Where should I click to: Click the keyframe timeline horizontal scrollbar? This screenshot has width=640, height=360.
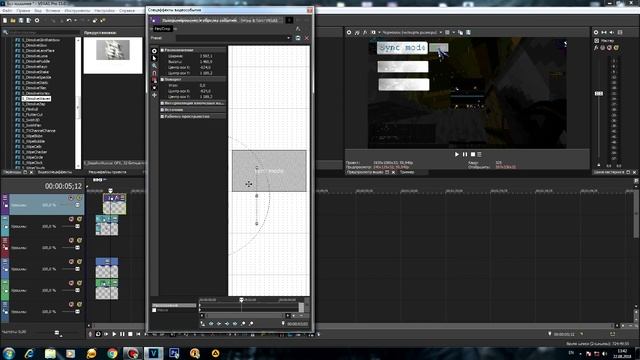pyautogui.click(x=244, y=316)
